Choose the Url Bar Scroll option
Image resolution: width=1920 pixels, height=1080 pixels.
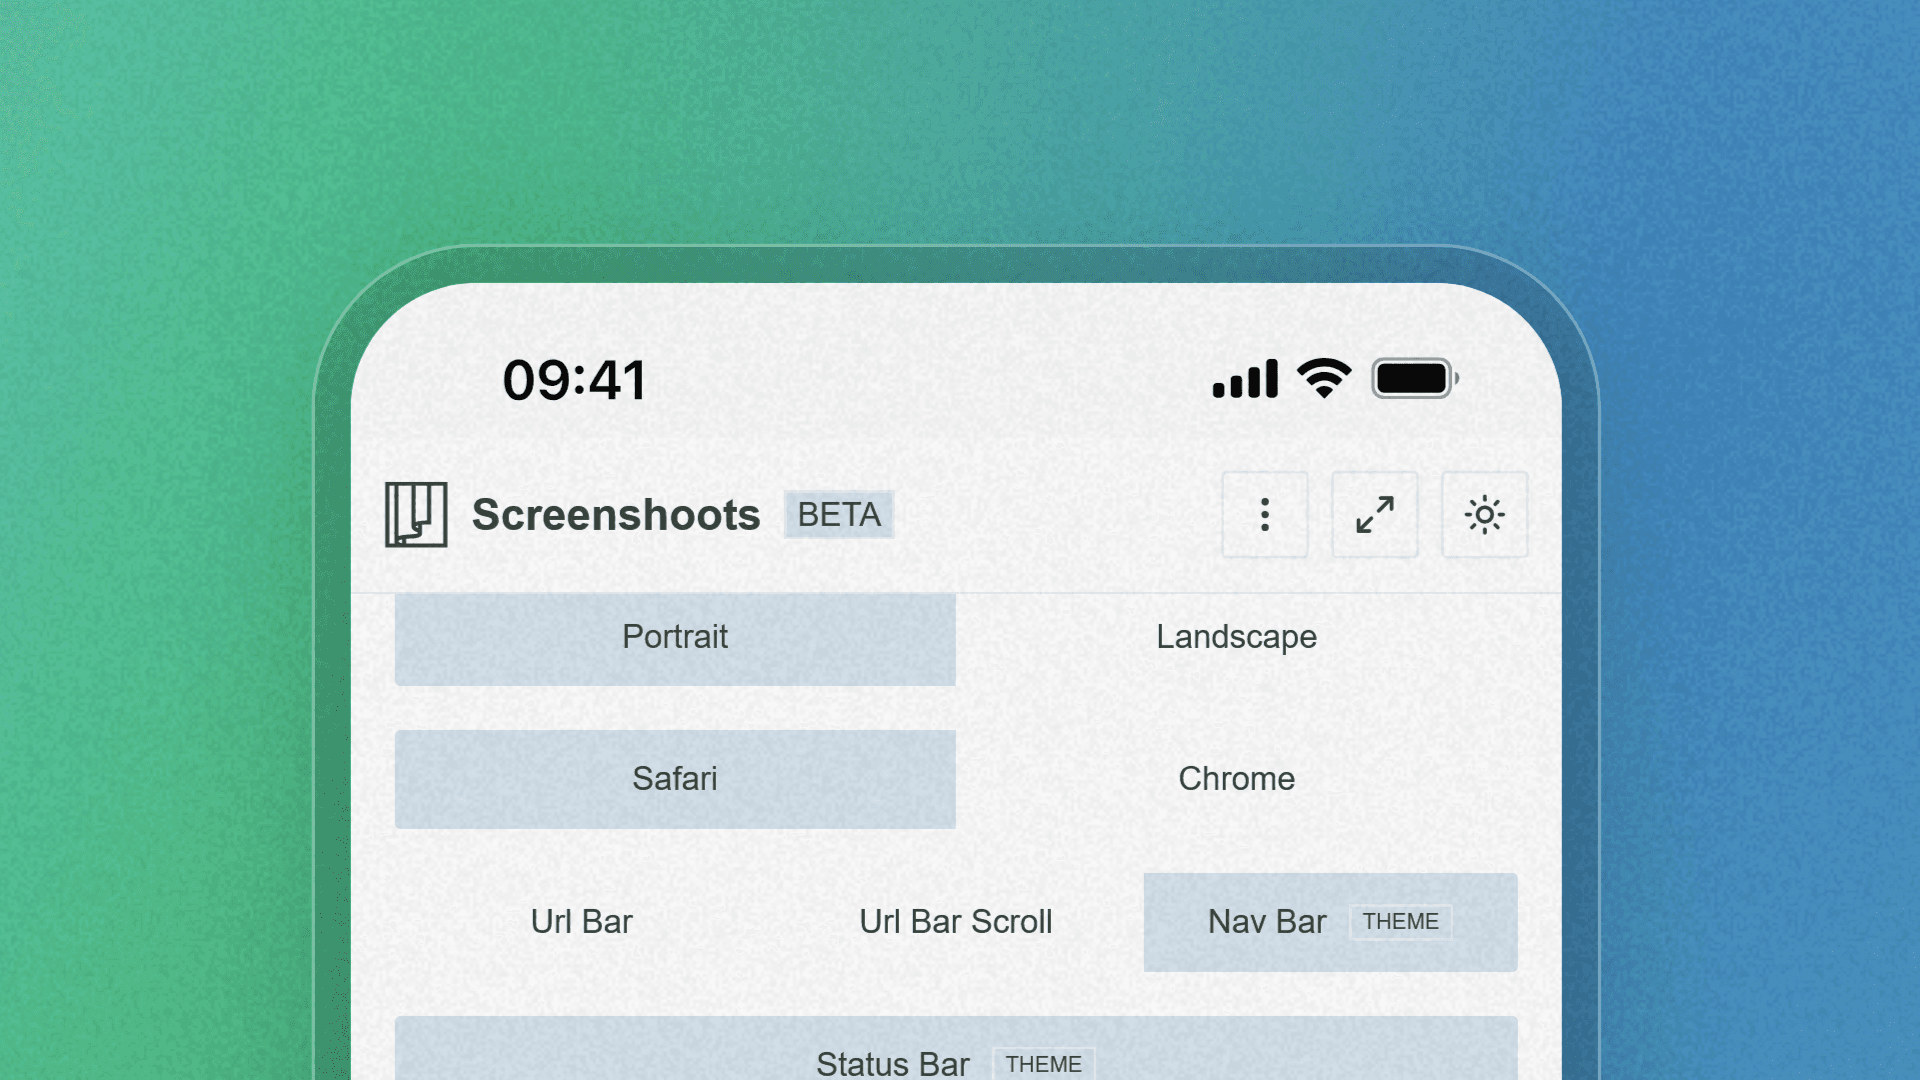(956, 922)
